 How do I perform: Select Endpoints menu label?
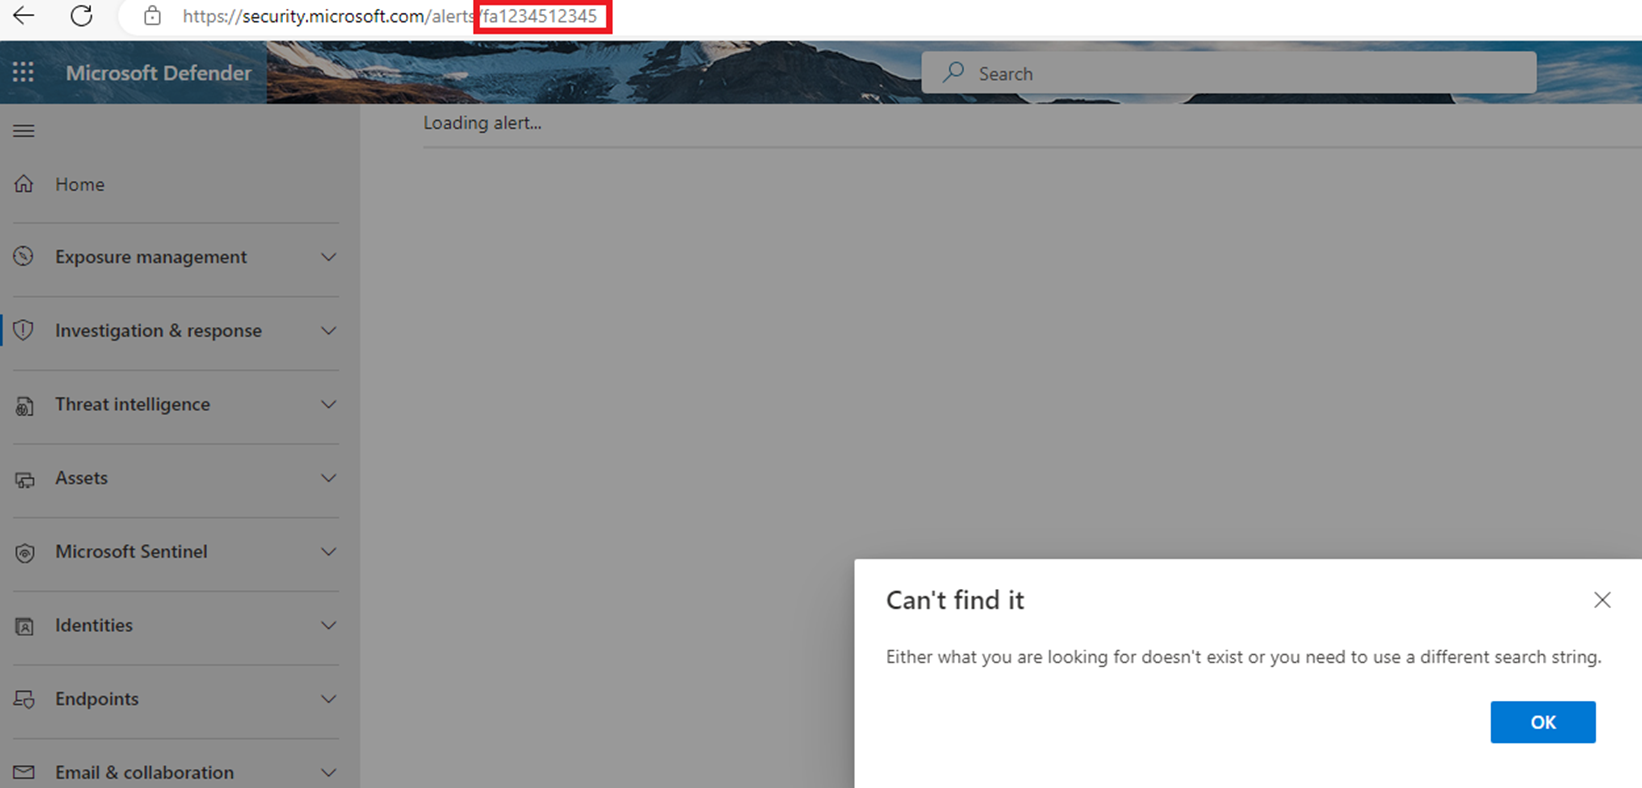[x=97, y=699]
